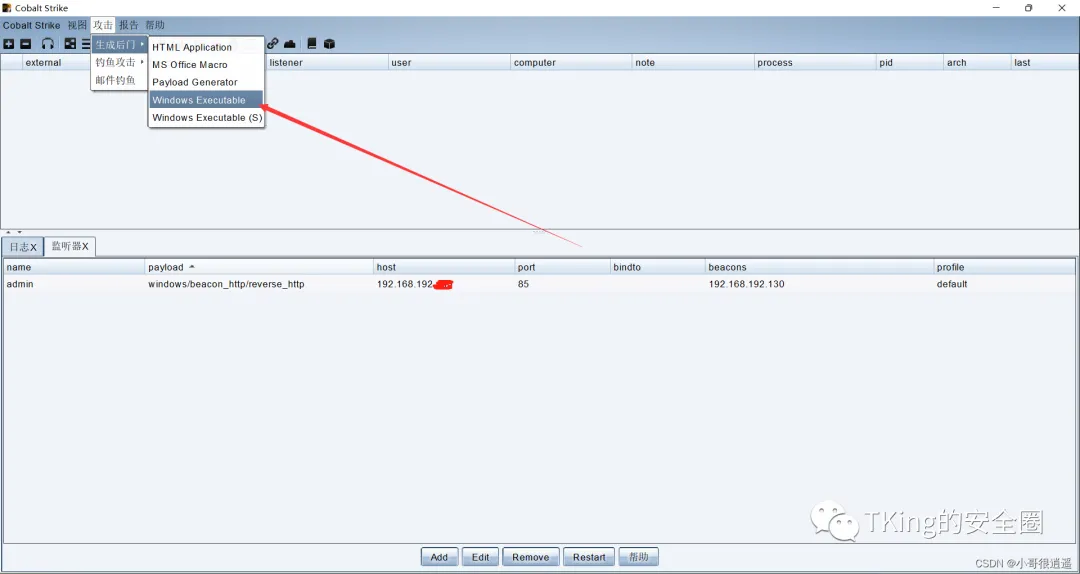Click the port column header

[x=563, y=267]
